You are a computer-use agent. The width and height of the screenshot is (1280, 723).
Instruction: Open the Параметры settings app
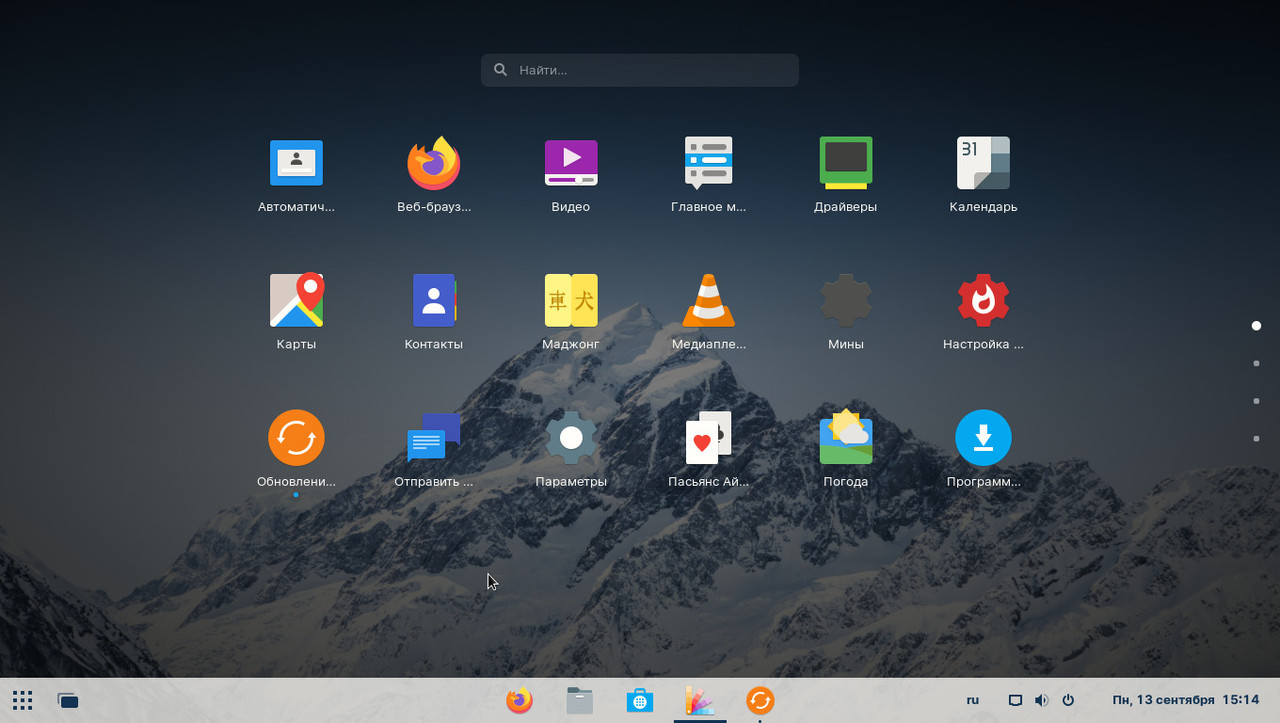(571, 438)
